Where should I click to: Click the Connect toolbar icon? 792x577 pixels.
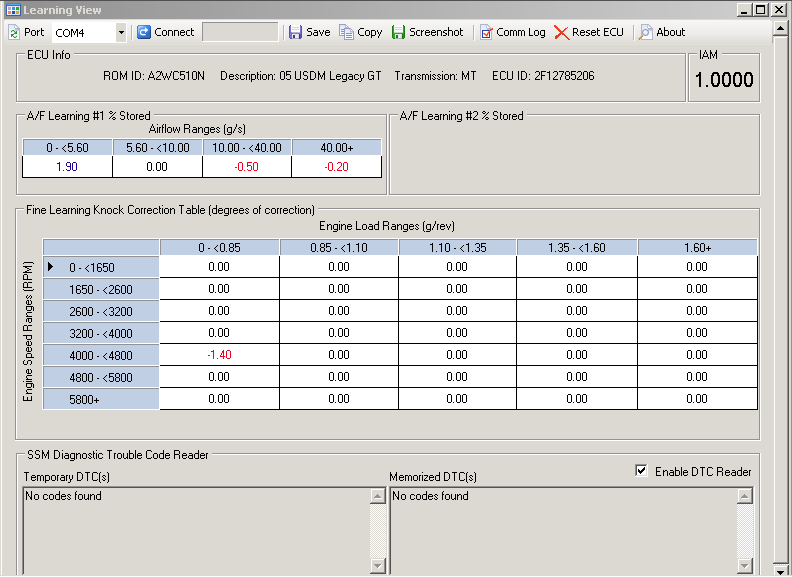(144, 32)
